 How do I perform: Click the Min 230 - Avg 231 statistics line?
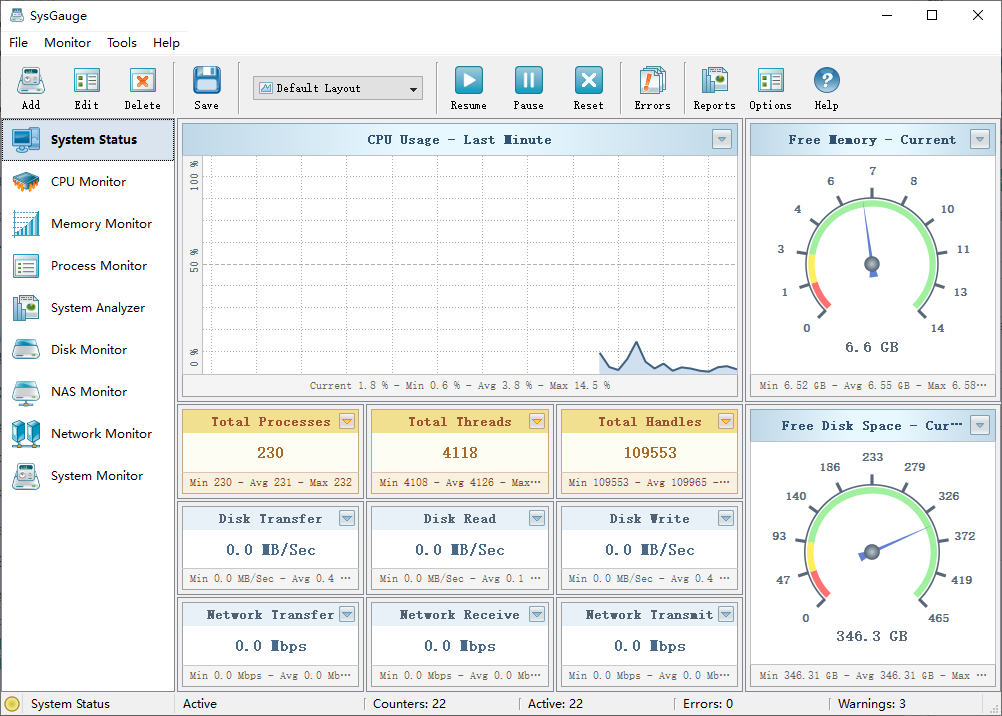click(x=270, y=483)
